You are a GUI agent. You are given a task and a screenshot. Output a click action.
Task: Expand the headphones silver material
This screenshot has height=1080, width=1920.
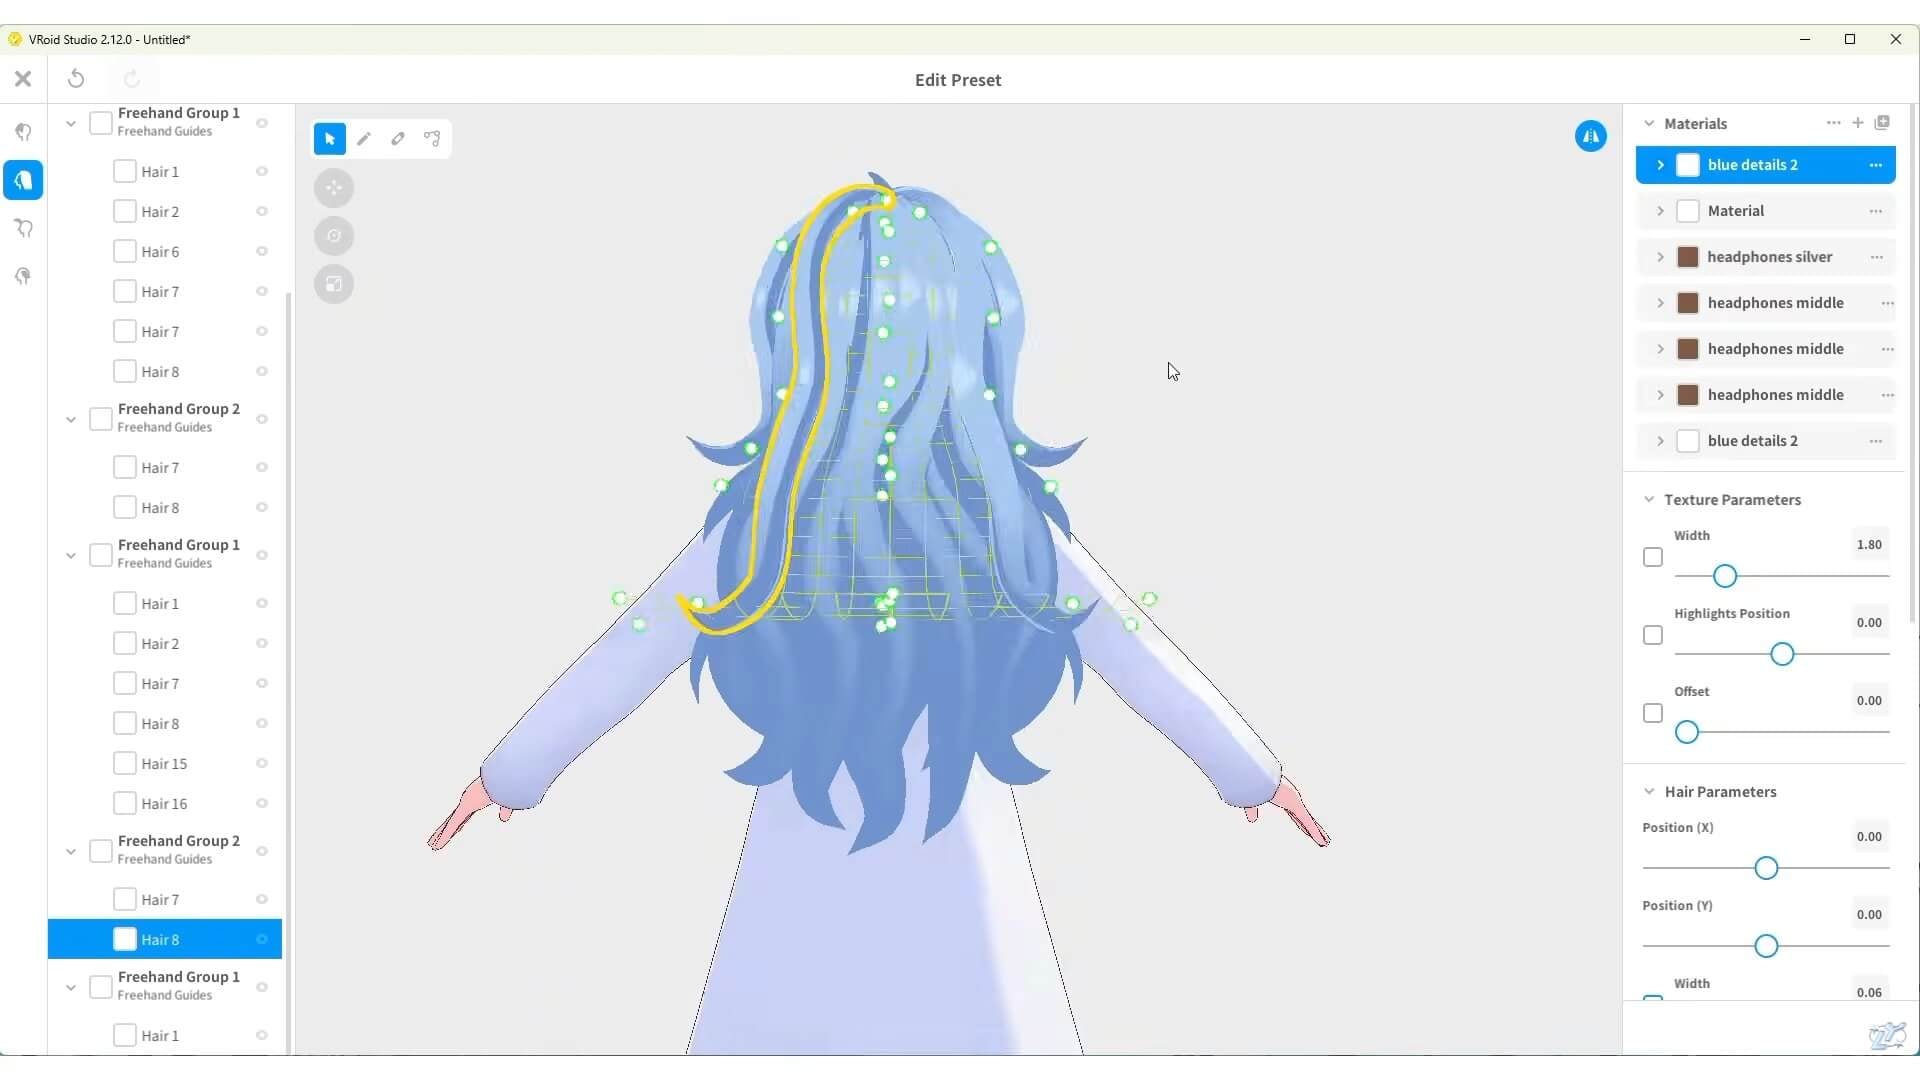pos(1660,257)
